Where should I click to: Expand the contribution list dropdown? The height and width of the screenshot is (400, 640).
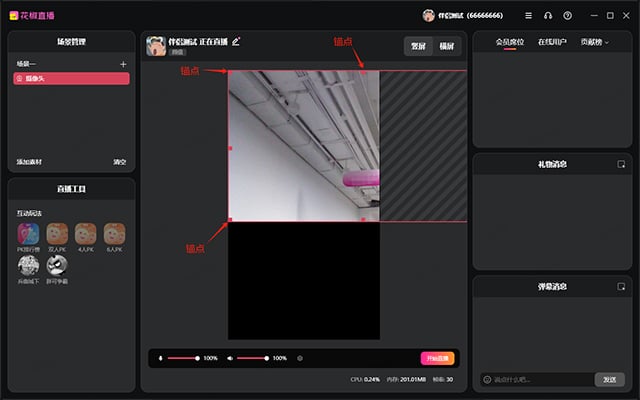point(595,42)
